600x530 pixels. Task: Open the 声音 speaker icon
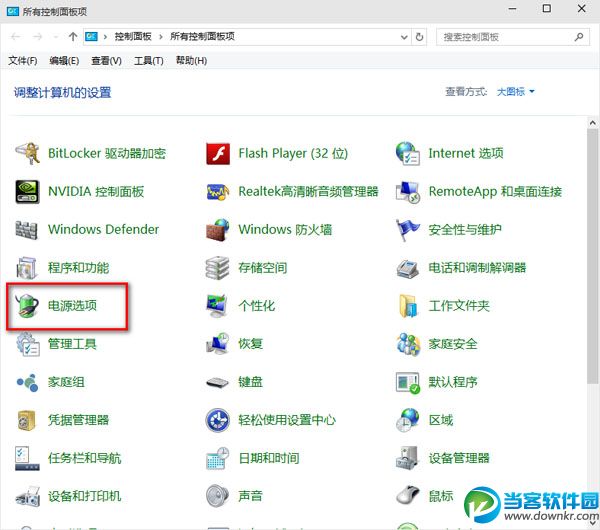coord(217,496)
